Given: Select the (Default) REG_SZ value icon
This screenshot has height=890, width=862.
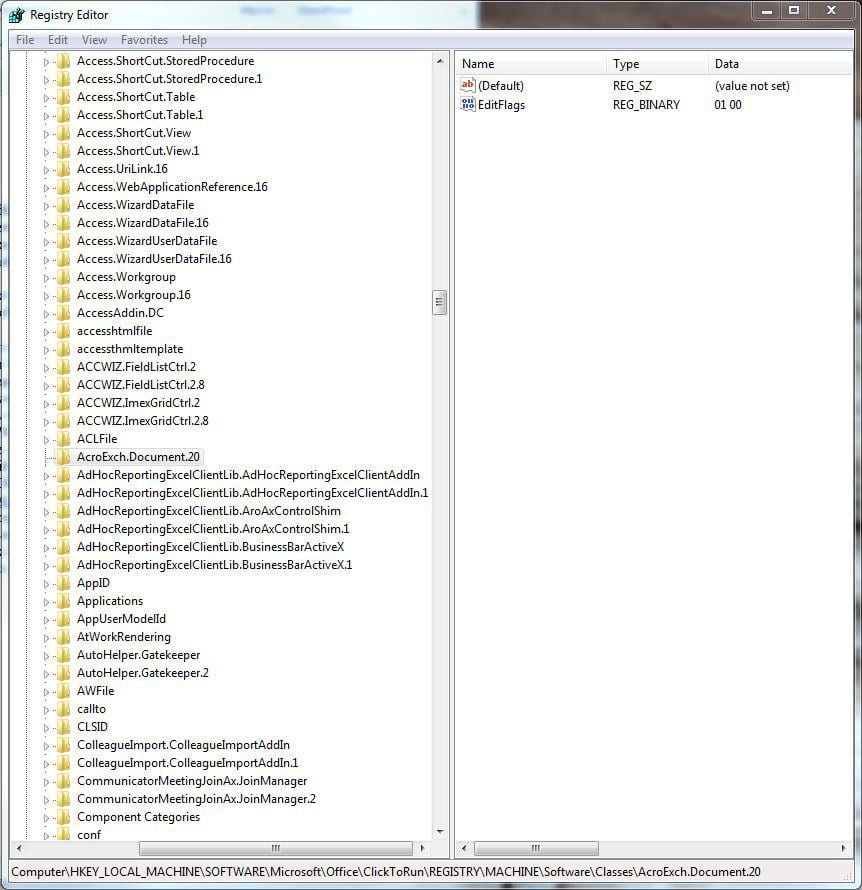Looking at the screenshot, I should [468, 85].
